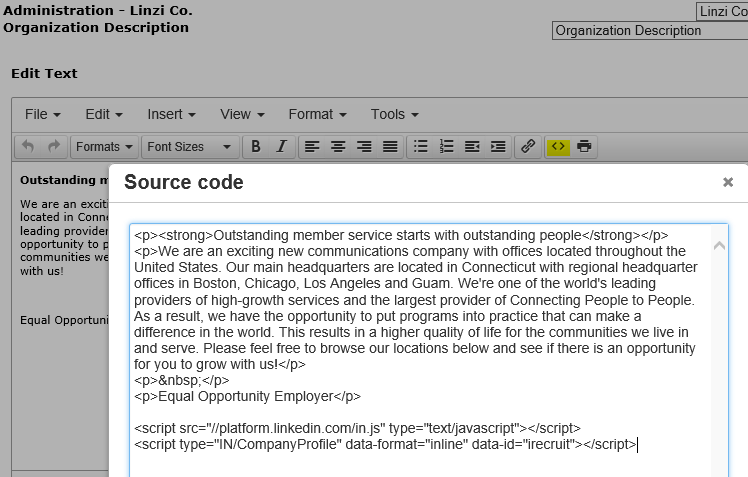Click 'Equal Opportuni' text in background editor
The image size is (748, 477).
pyautogui.click(x=64, y=320)
